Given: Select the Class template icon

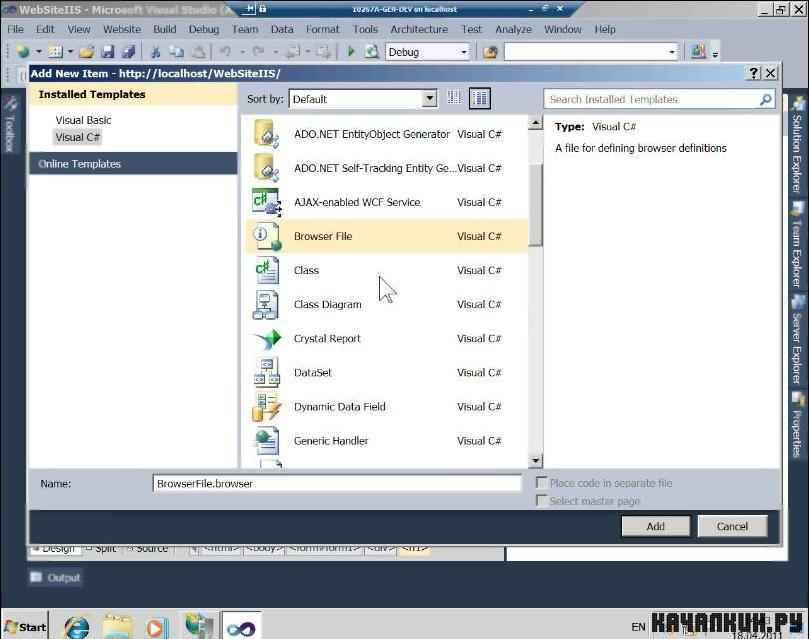Looking at the screenshot, I should click(x=266, y=270).
